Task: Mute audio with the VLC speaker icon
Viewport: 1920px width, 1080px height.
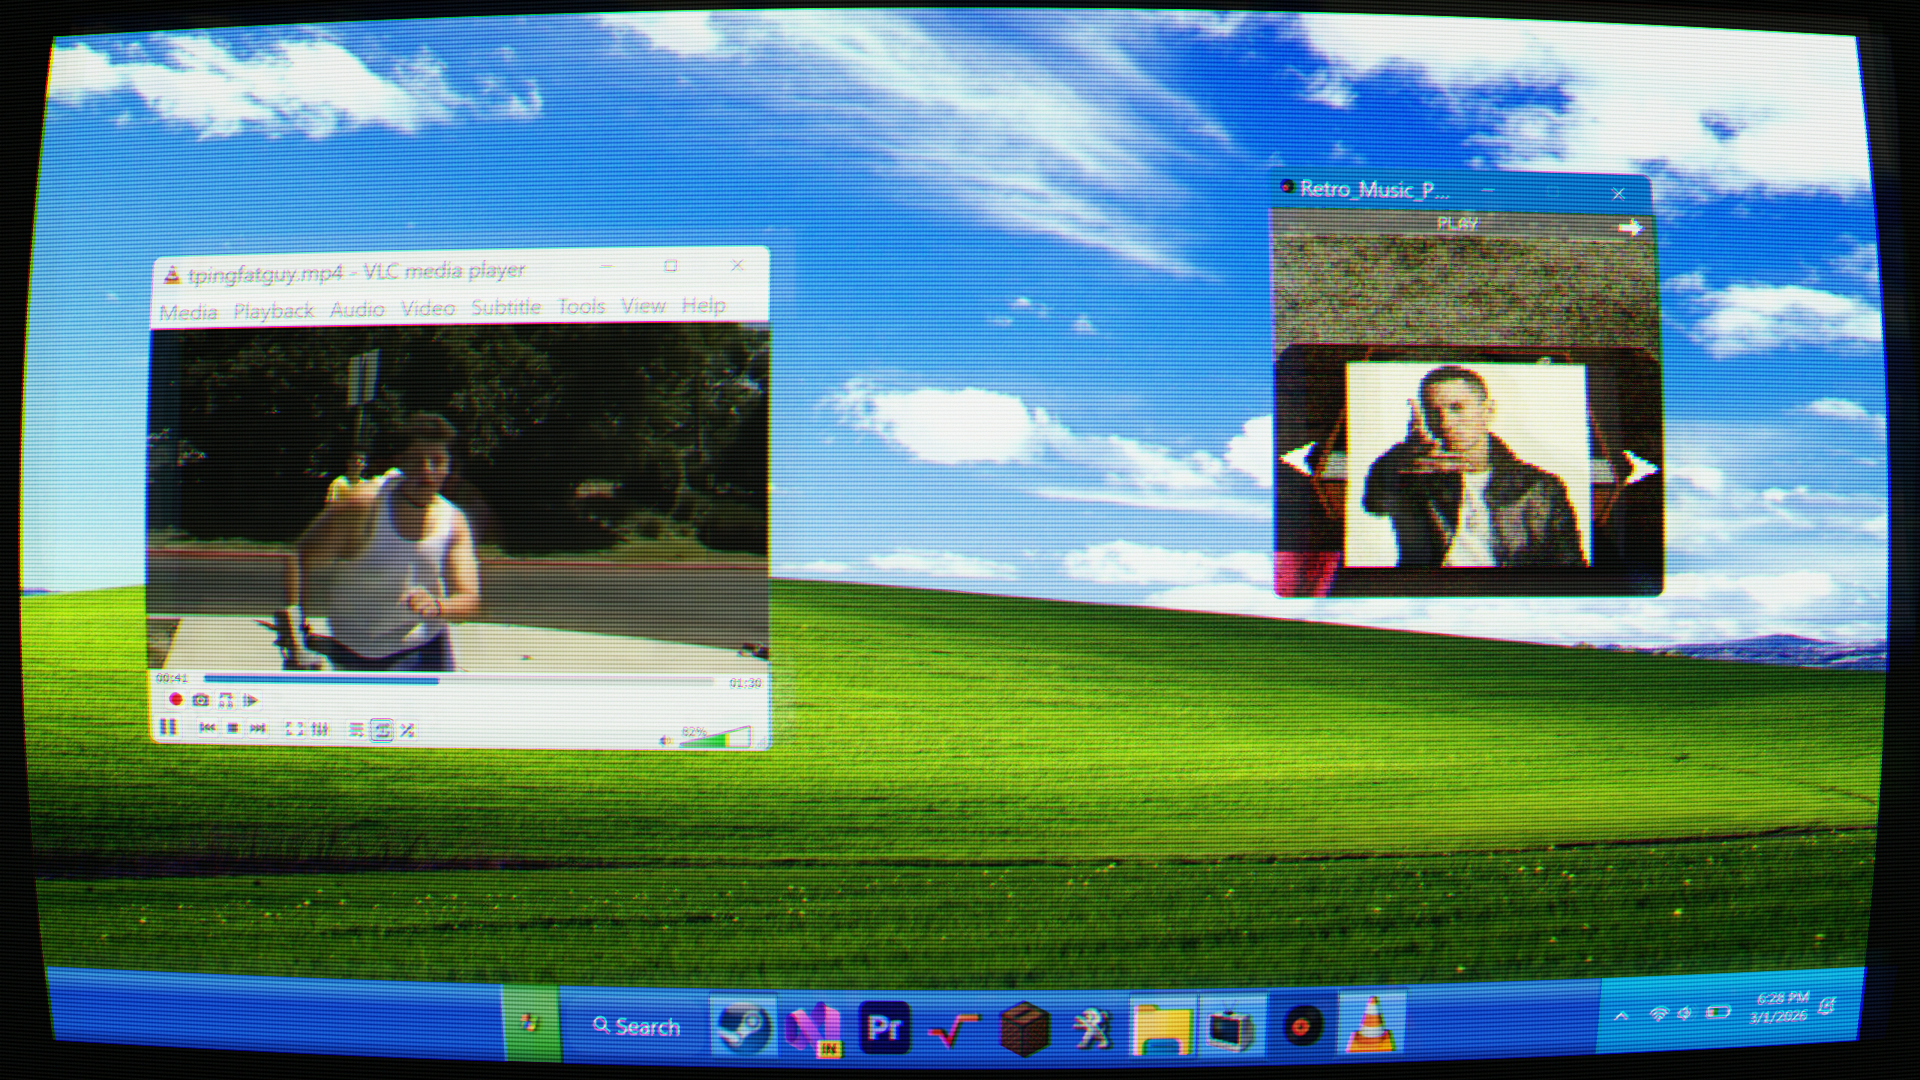Action: point(665,740)
